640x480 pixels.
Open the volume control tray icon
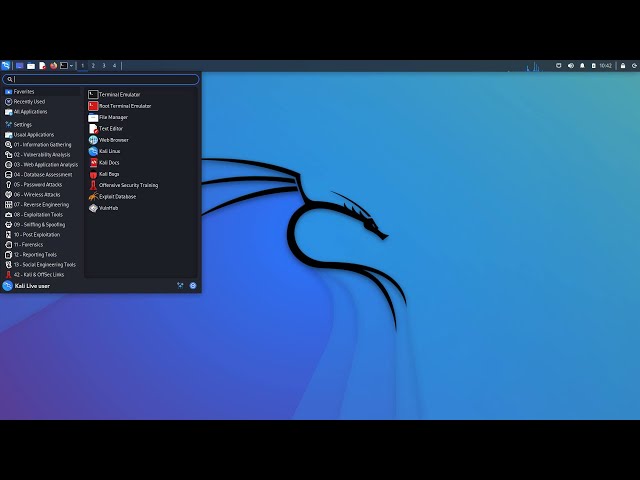571,66
